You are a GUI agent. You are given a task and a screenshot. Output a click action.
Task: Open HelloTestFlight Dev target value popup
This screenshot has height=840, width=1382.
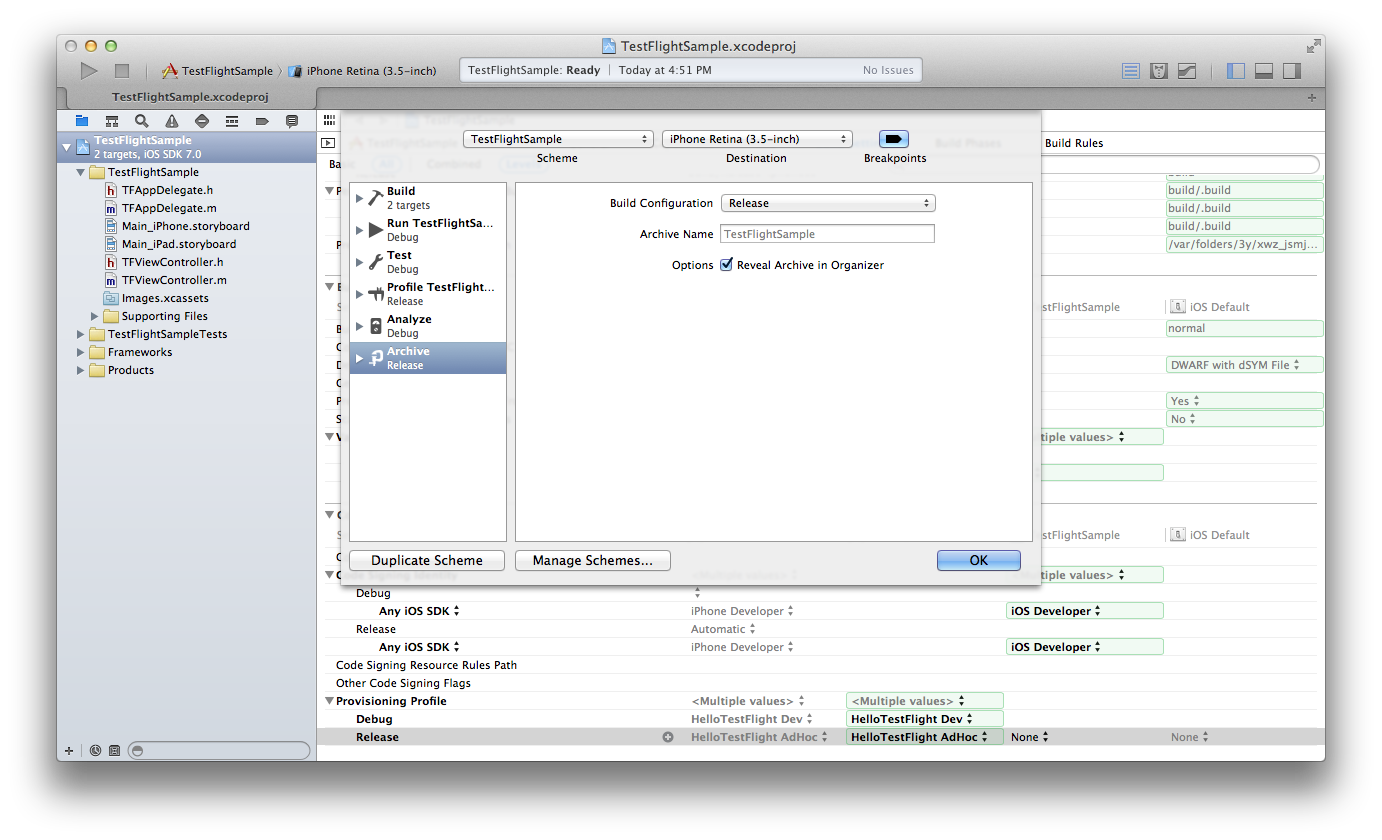[924, 719]
